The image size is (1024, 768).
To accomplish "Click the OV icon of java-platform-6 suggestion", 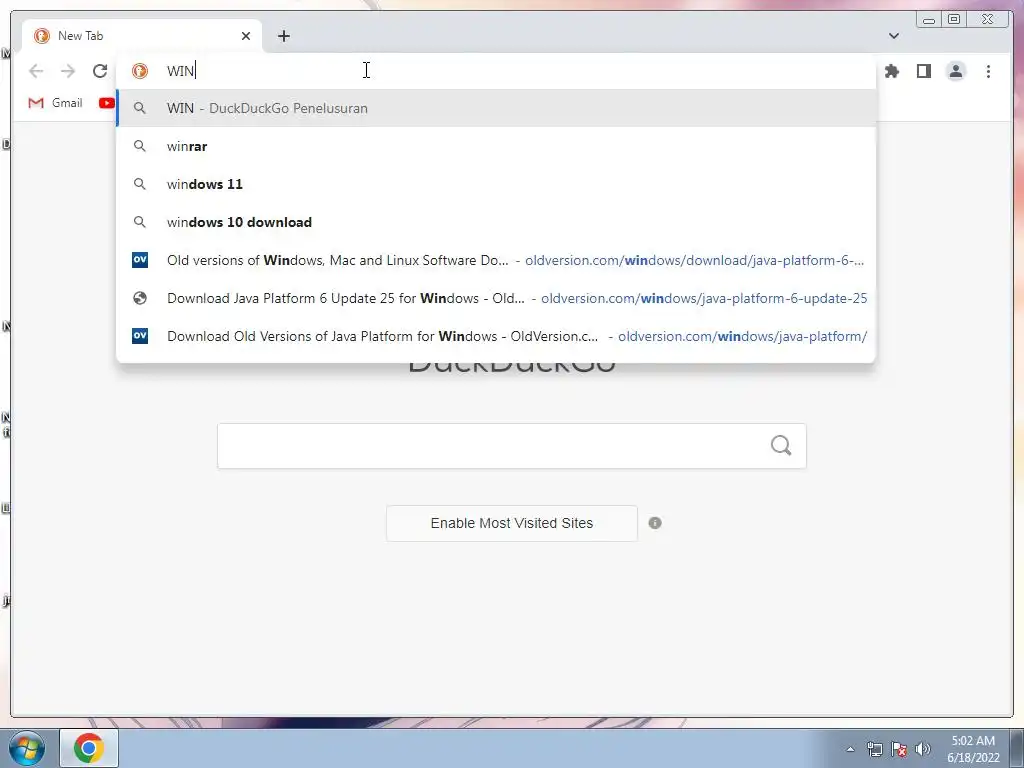I will 140,260.
